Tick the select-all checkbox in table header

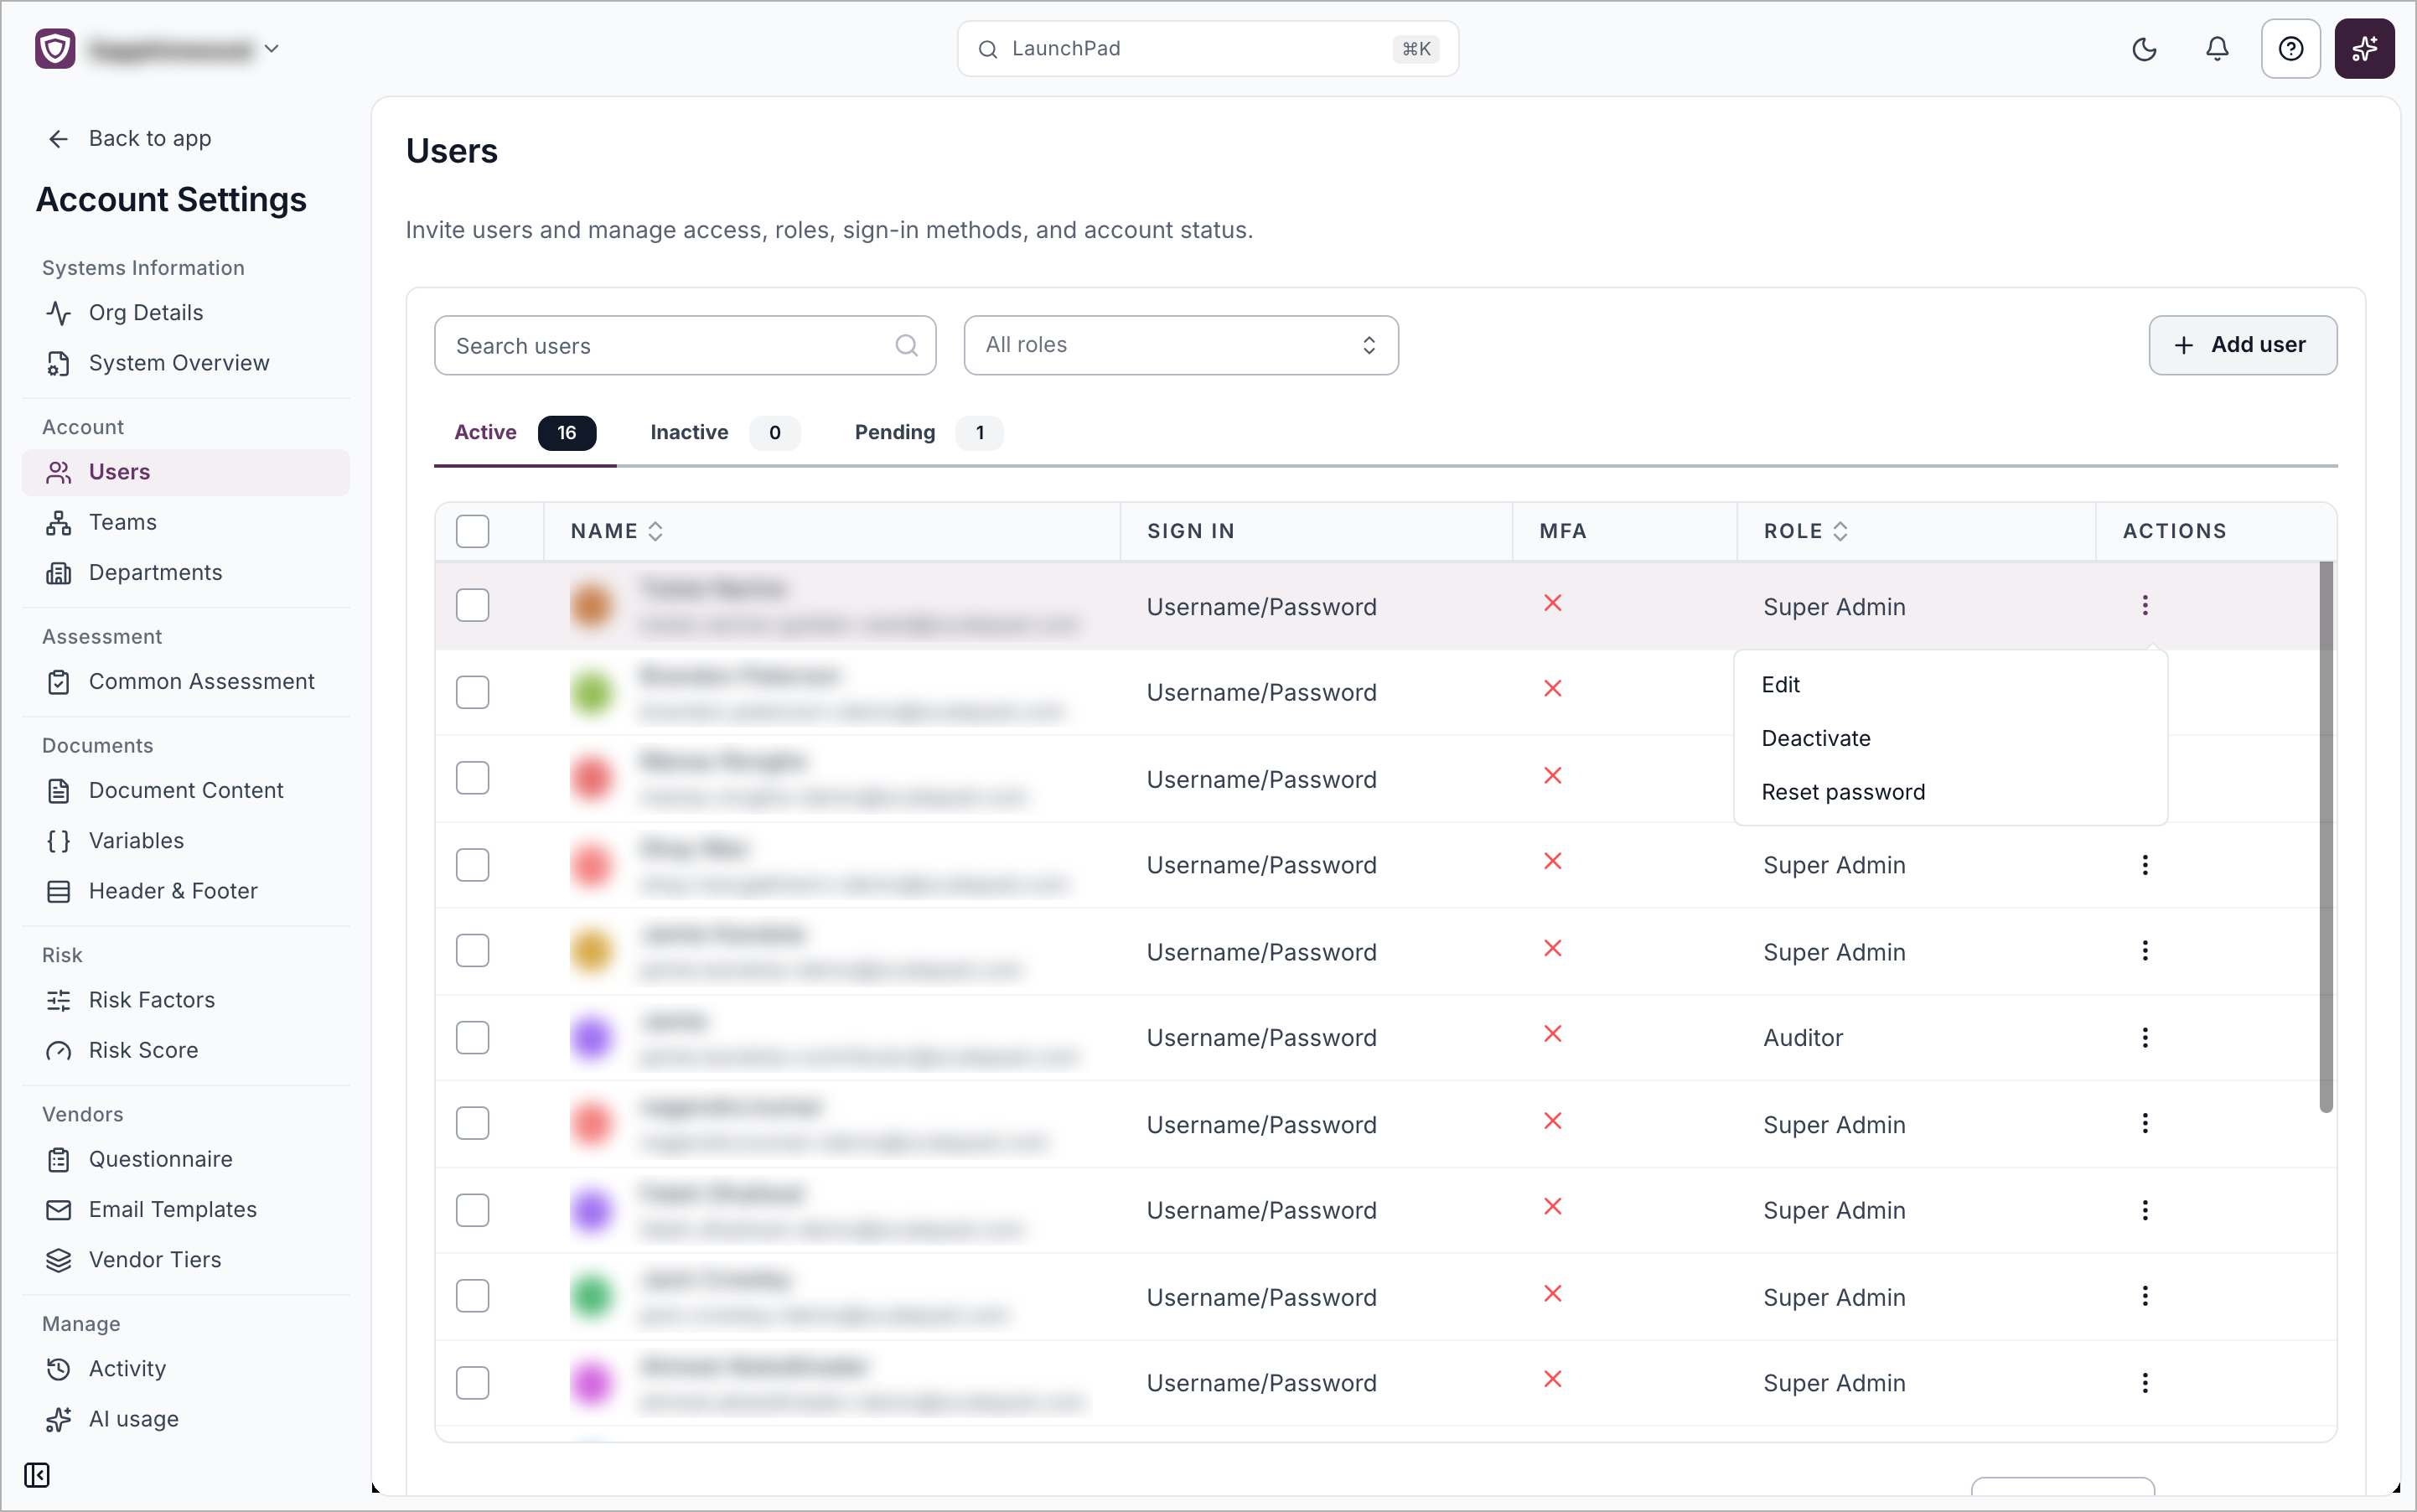[472, 531]
